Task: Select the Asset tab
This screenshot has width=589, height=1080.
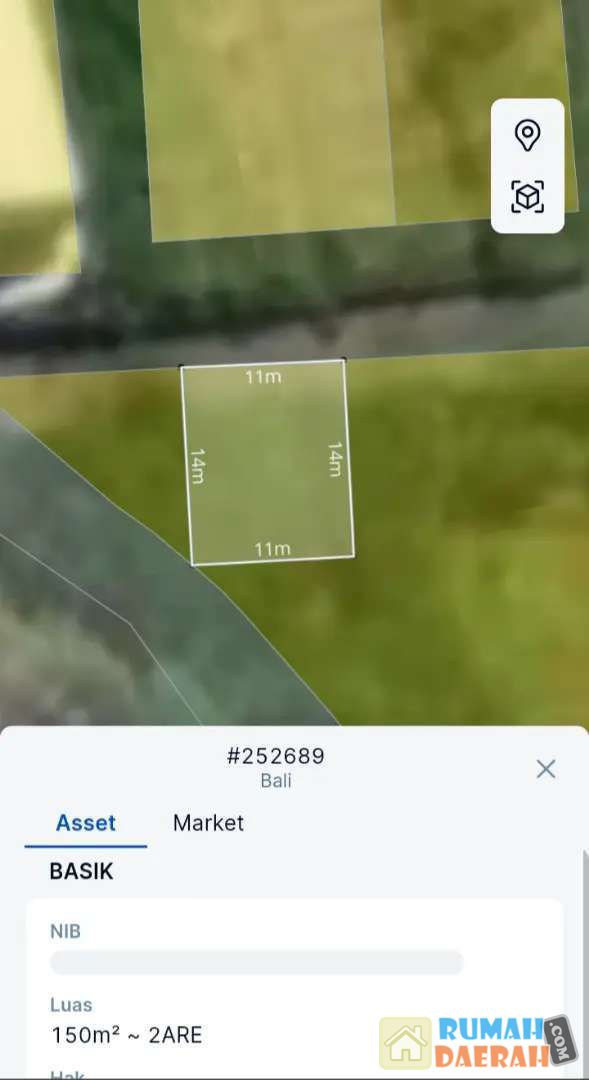Action: (85, 822)
